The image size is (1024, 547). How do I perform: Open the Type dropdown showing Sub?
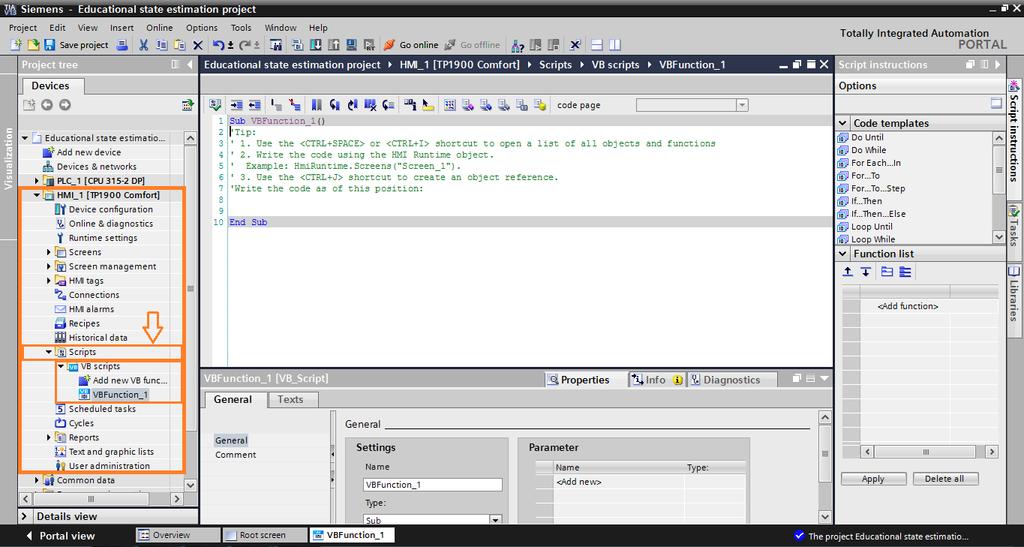[x=495, y=520]
